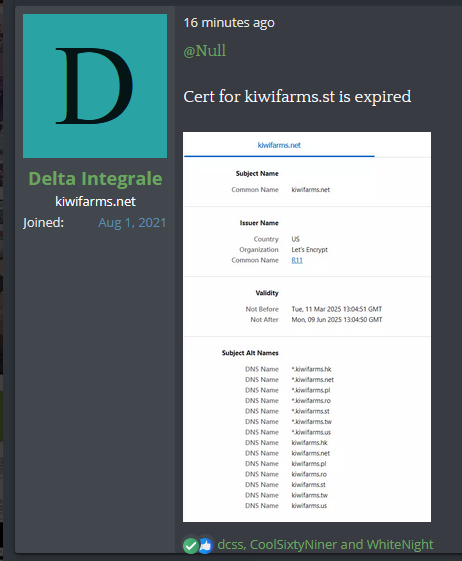Click the kiwifarms.us DNS name entry
This screenshot has width=462, height=561.
point(309,506)
